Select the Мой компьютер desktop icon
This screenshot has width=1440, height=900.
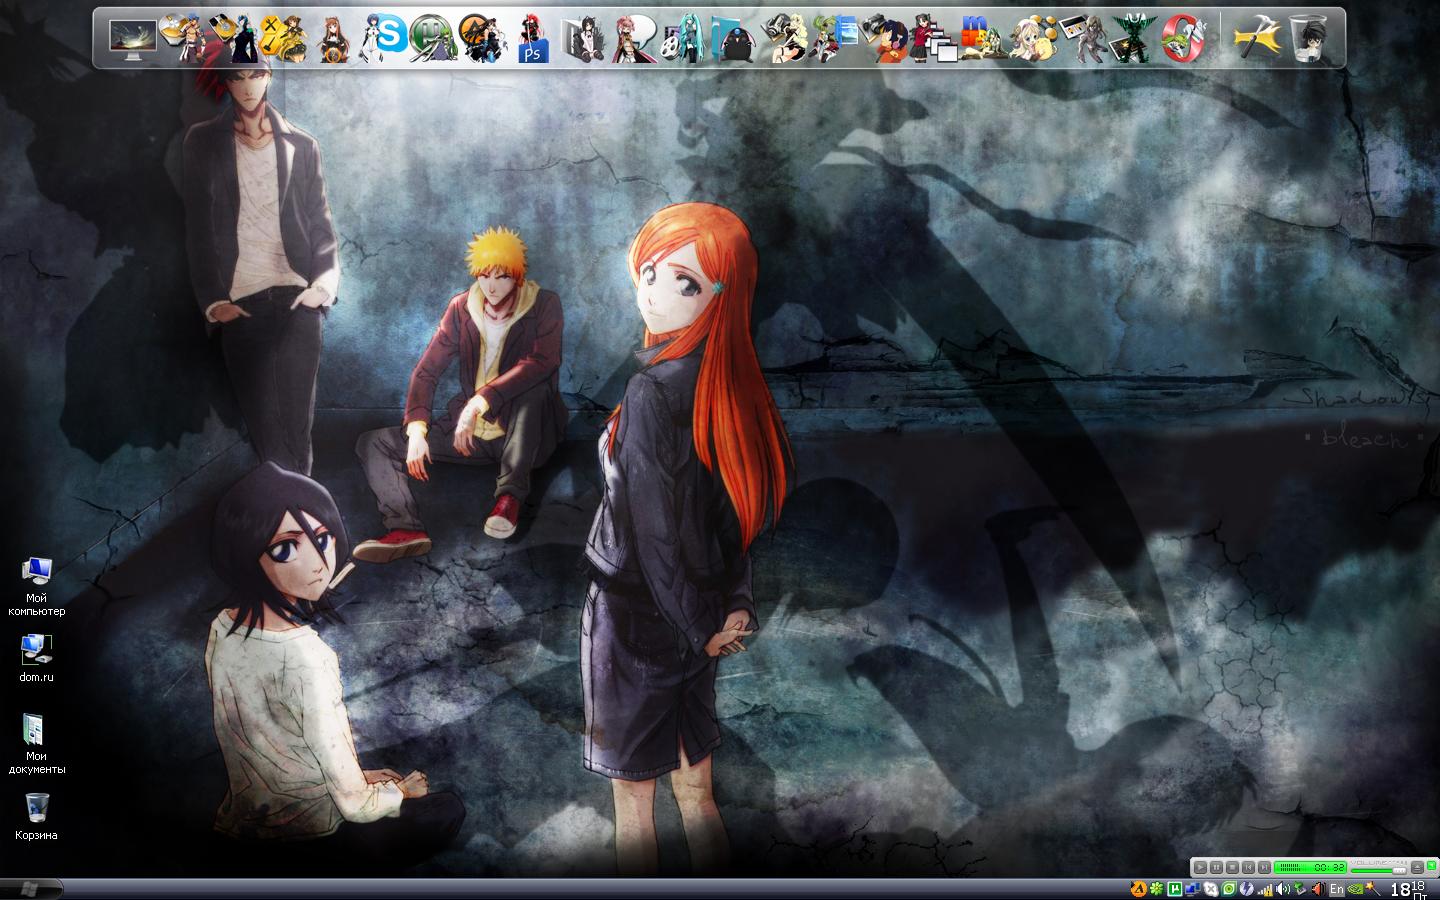[x=37, y=587]
